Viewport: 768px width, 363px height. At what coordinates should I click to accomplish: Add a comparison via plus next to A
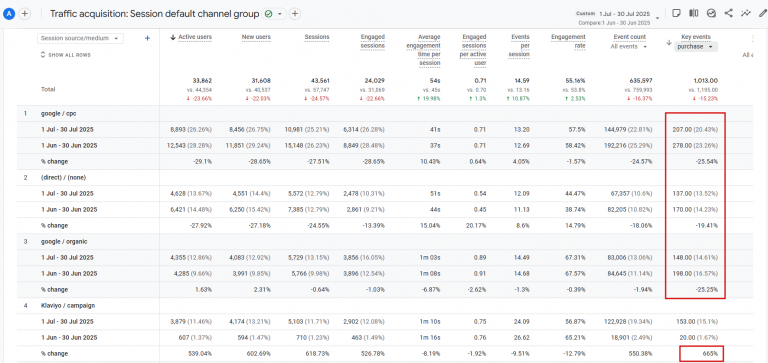click(x=25, y=14)
